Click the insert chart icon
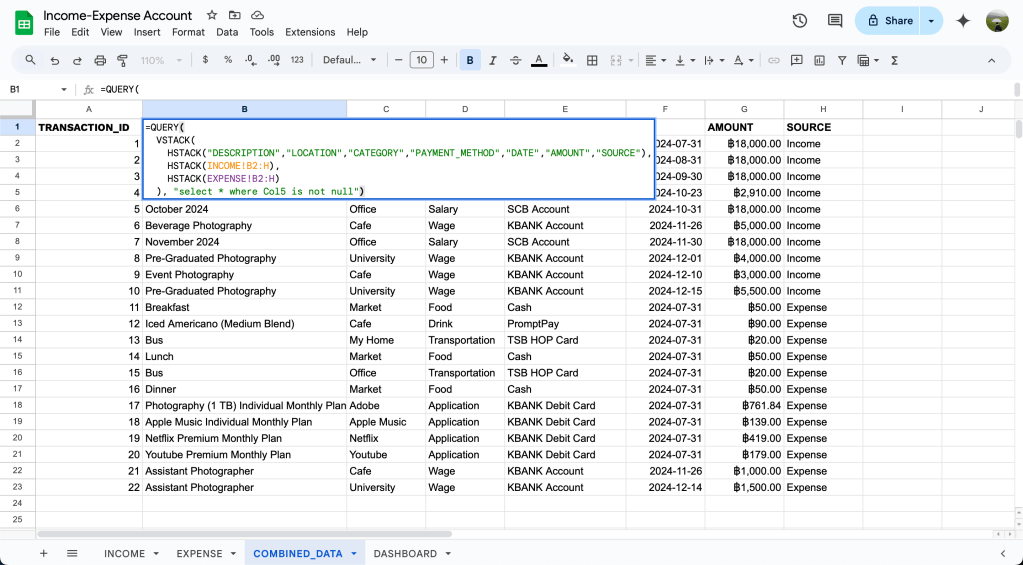This screenshot has width=1023, height=565. pyautogui.click(x=819, y=60)
